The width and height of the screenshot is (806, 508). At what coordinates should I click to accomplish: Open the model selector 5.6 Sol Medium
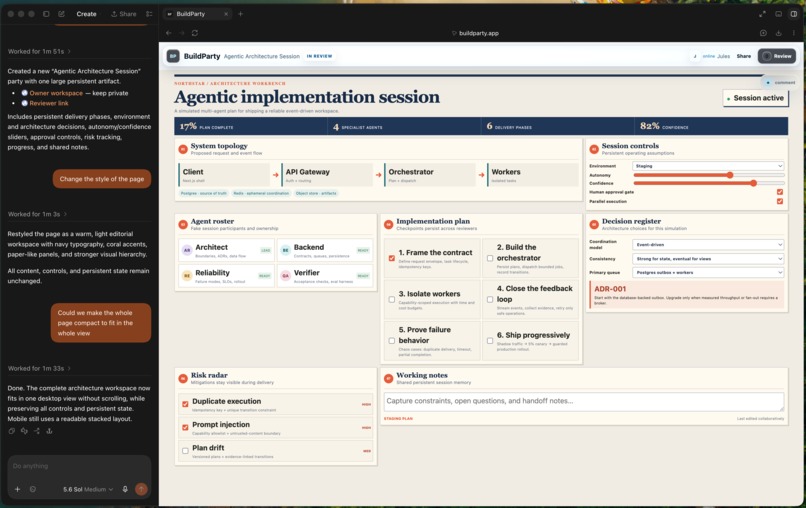tap(88, 489)
